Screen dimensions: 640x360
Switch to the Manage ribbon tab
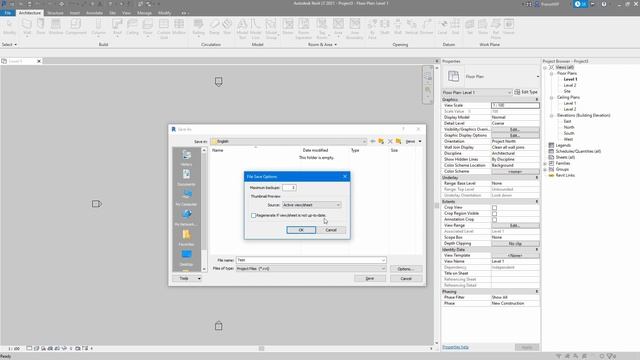144,13
